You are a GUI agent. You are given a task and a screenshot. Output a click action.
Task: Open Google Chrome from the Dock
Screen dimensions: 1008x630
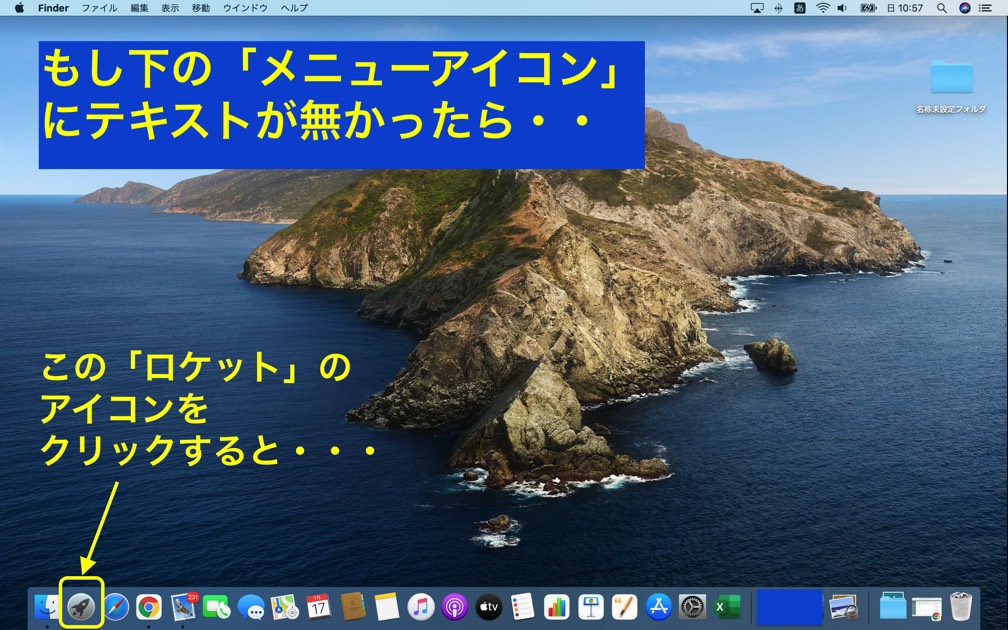pos(149,606)
